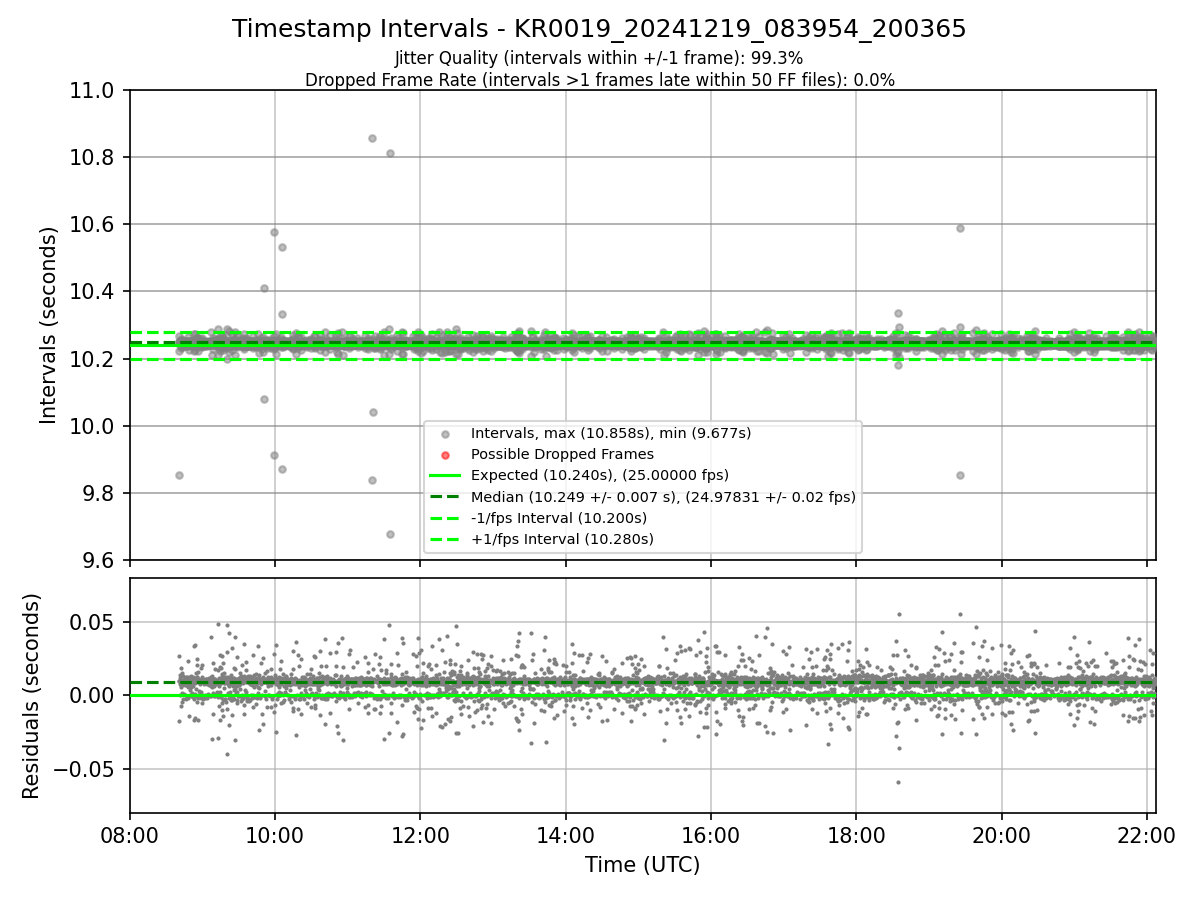Click the red 'Possible Dropped Frames' legend marker
1200x900 pixels.
[445, 454]
